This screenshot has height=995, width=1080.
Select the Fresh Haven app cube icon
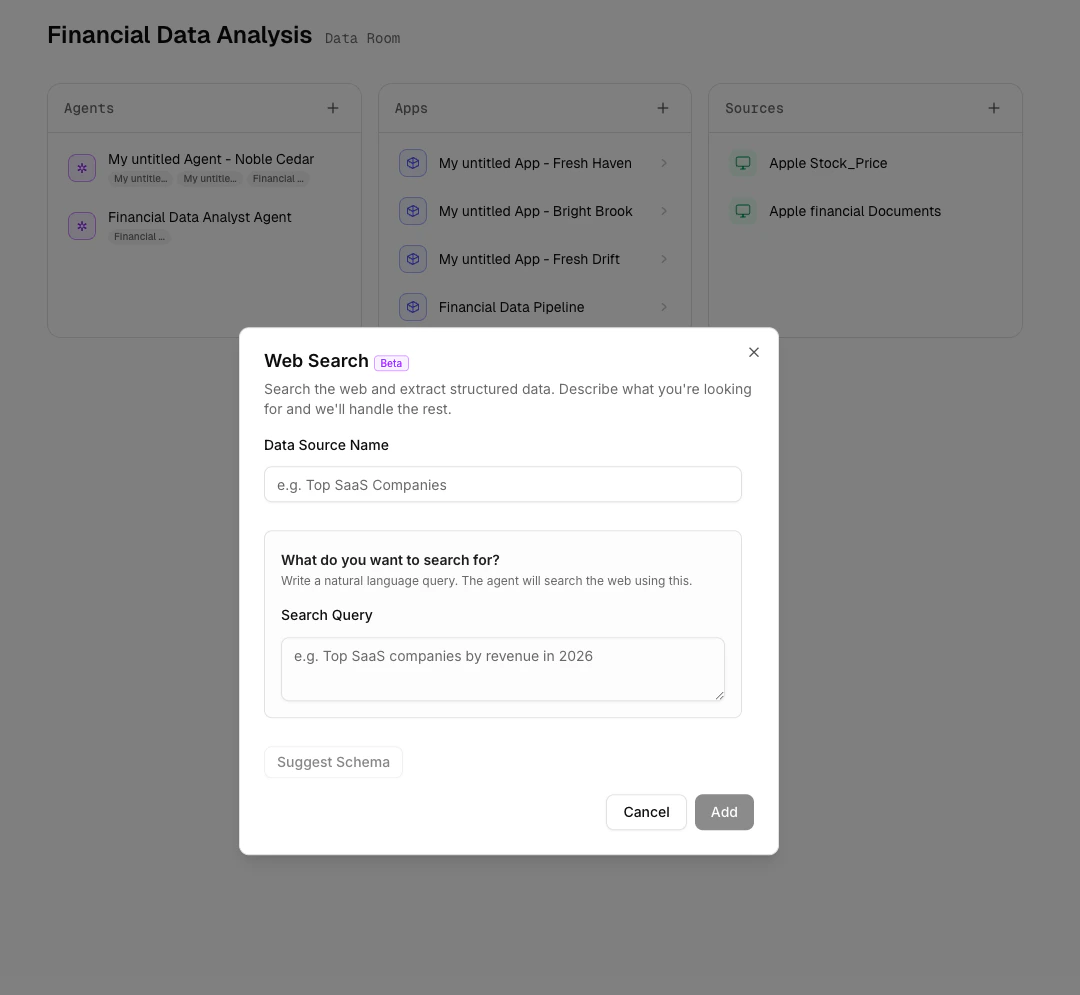tap(413, 163)
